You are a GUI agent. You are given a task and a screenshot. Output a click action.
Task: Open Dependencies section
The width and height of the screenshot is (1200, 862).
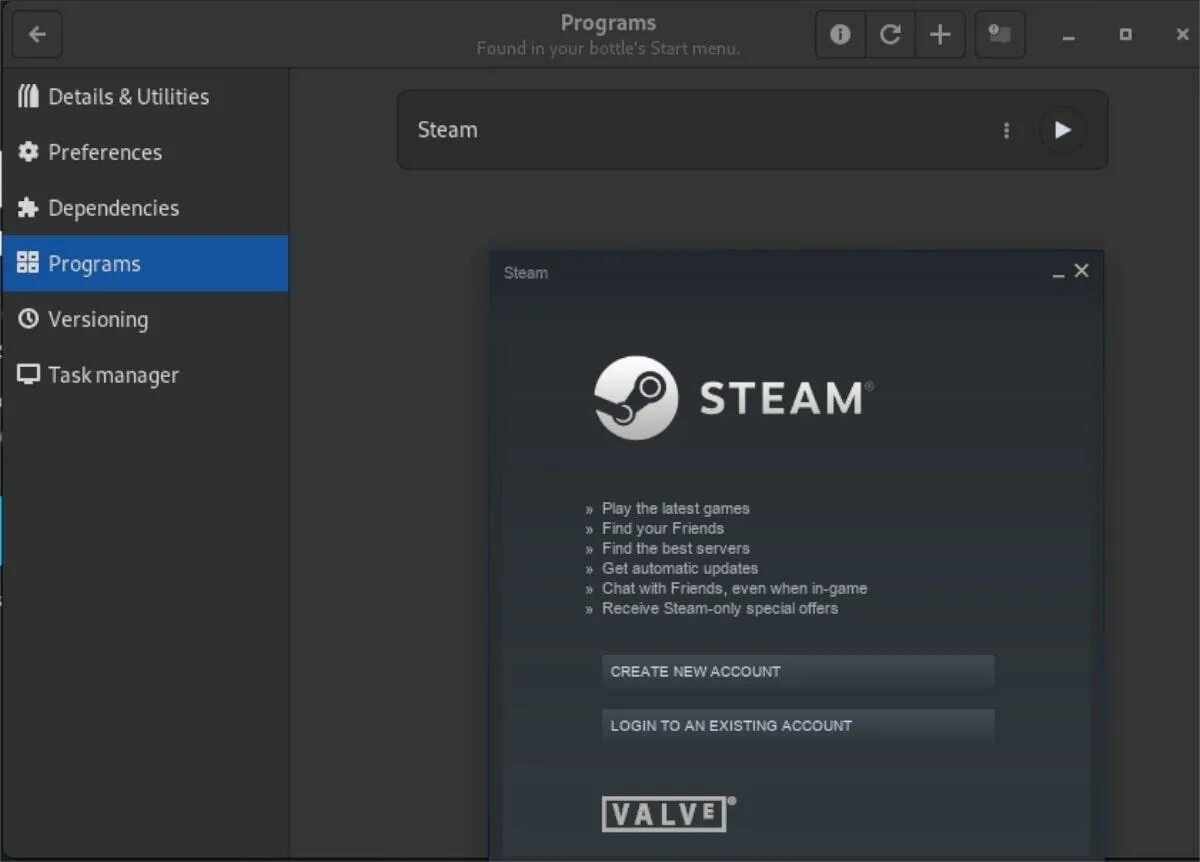pos(145,208)
